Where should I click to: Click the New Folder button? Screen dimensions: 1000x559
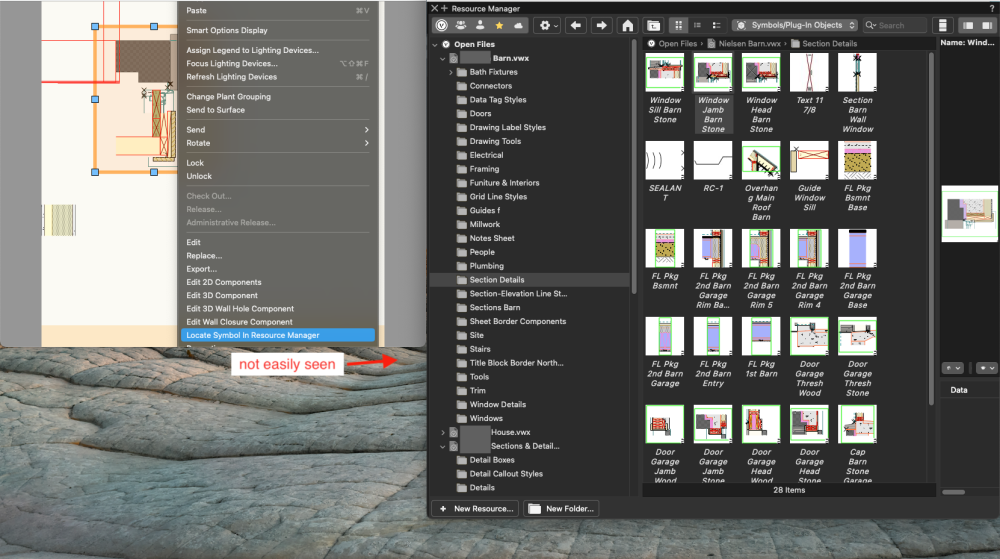[562, 509]
